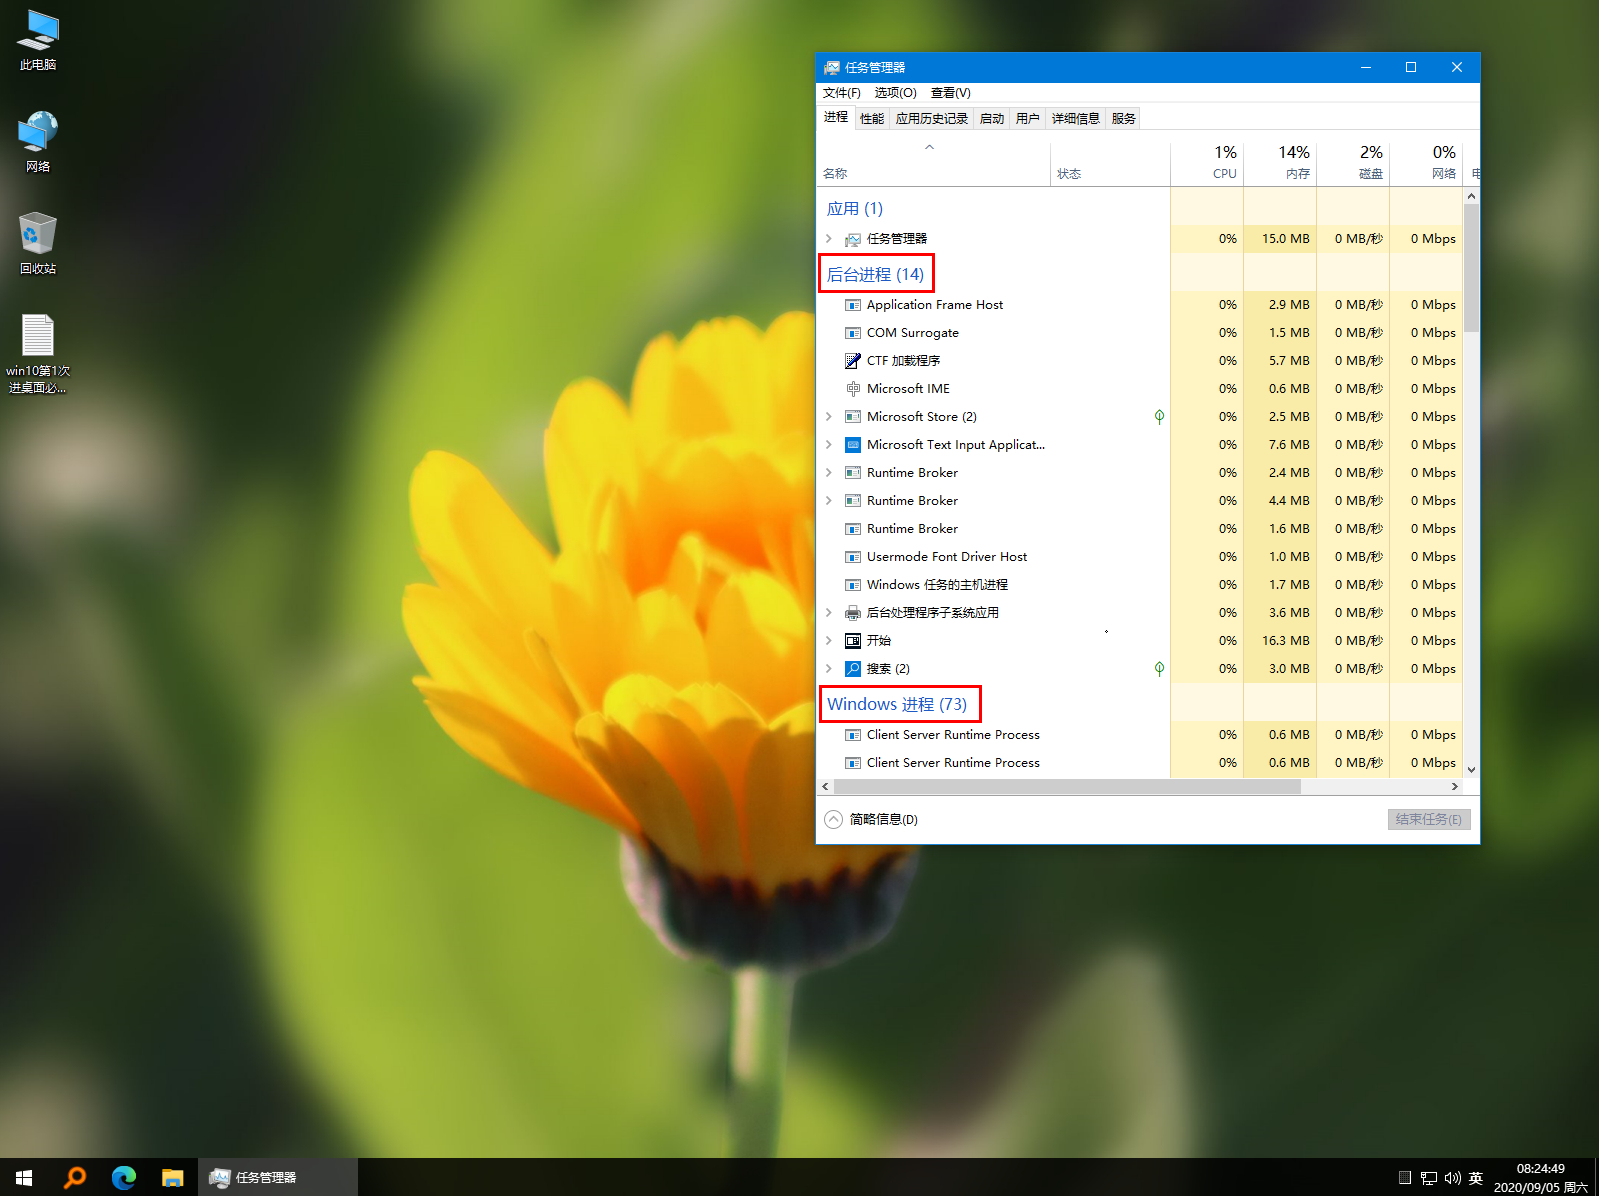Expand the Microsoft Store (2) process group

pos(829,417)
